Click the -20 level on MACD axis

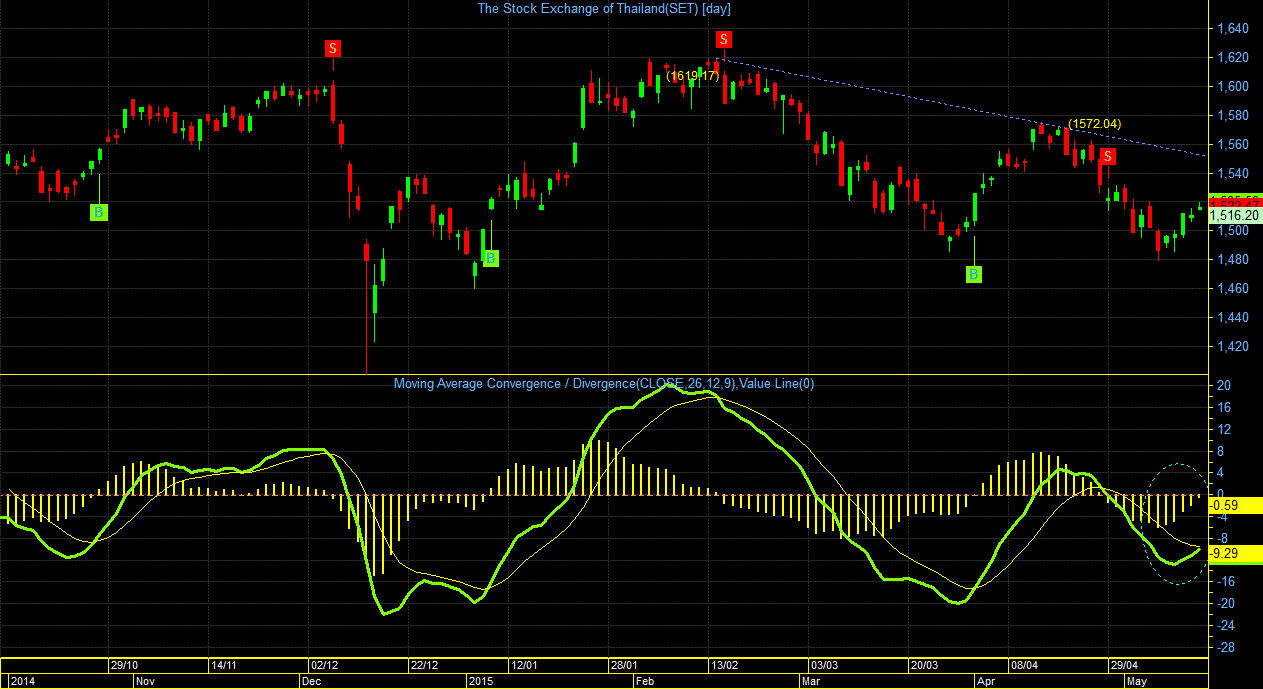[1226, 603]
